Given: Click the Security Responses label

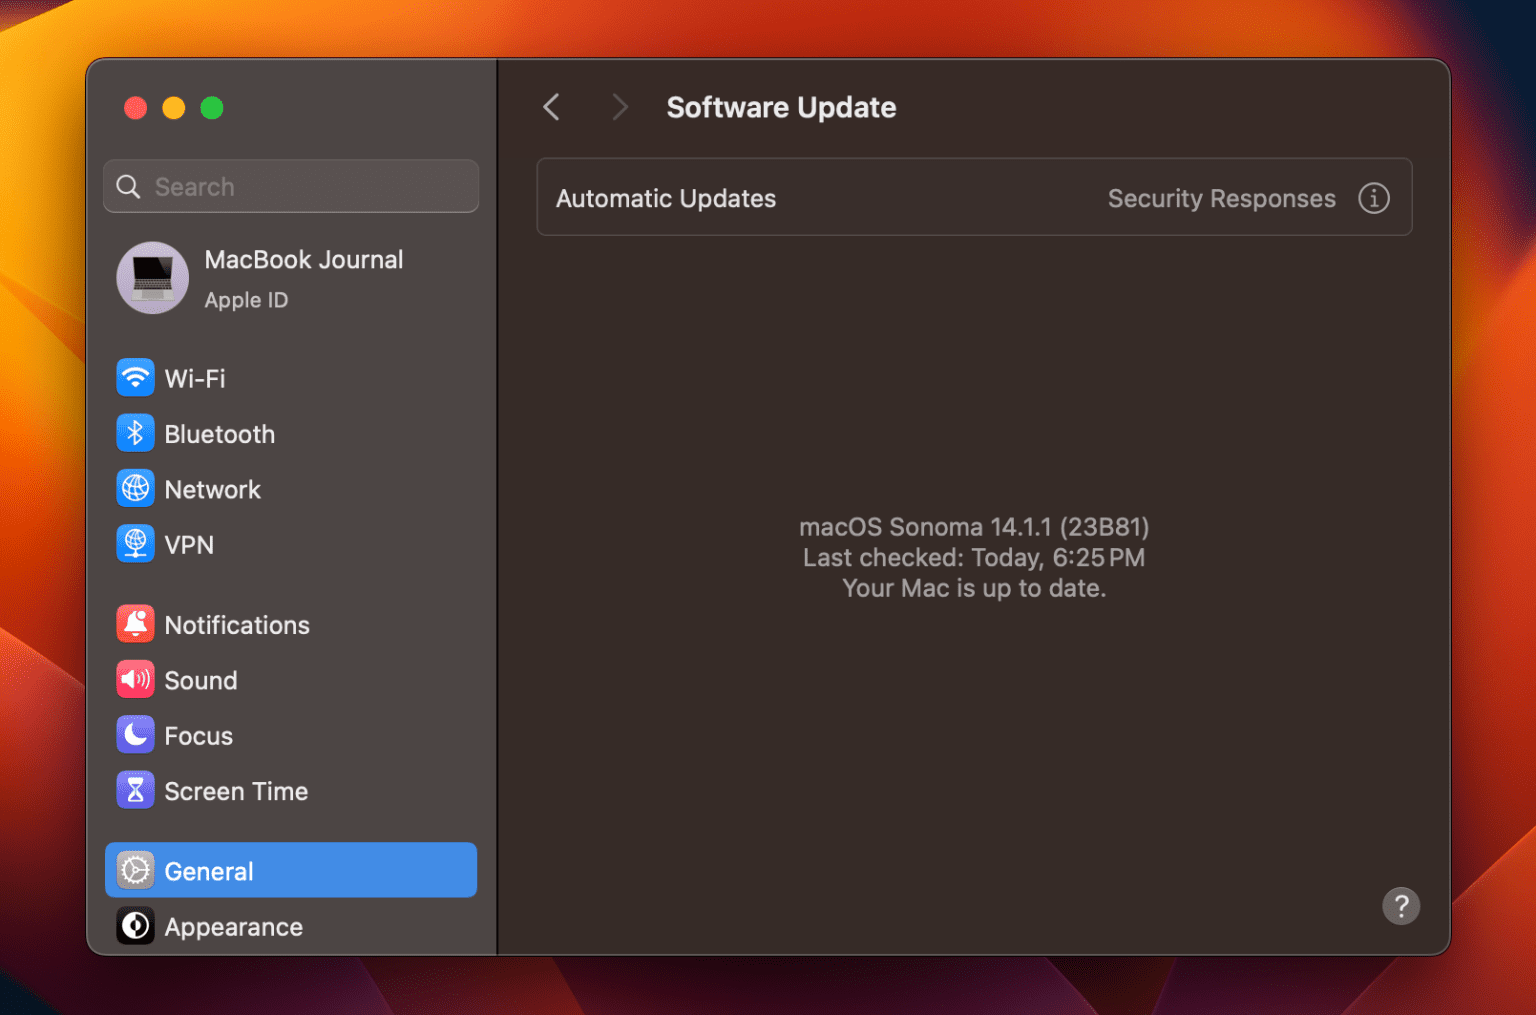Looking at the screenshot, I should (x=1221, y=198).
